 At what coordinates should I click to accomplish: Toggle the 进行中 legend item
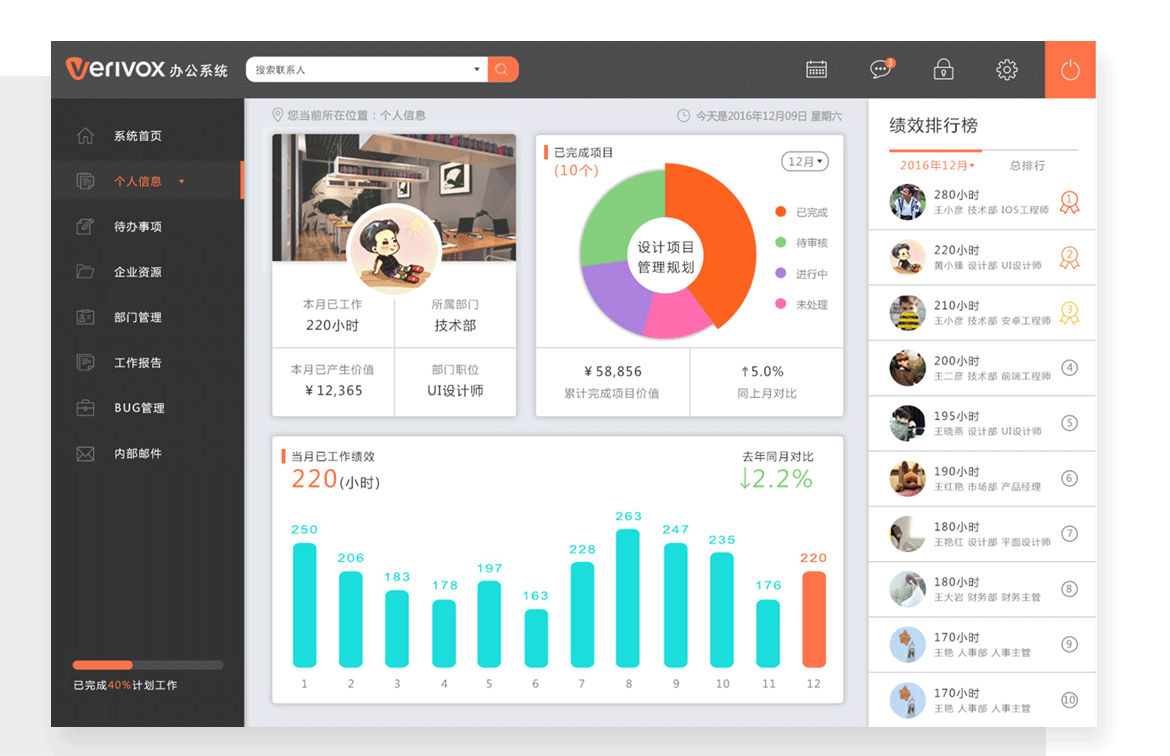point(802,274)
